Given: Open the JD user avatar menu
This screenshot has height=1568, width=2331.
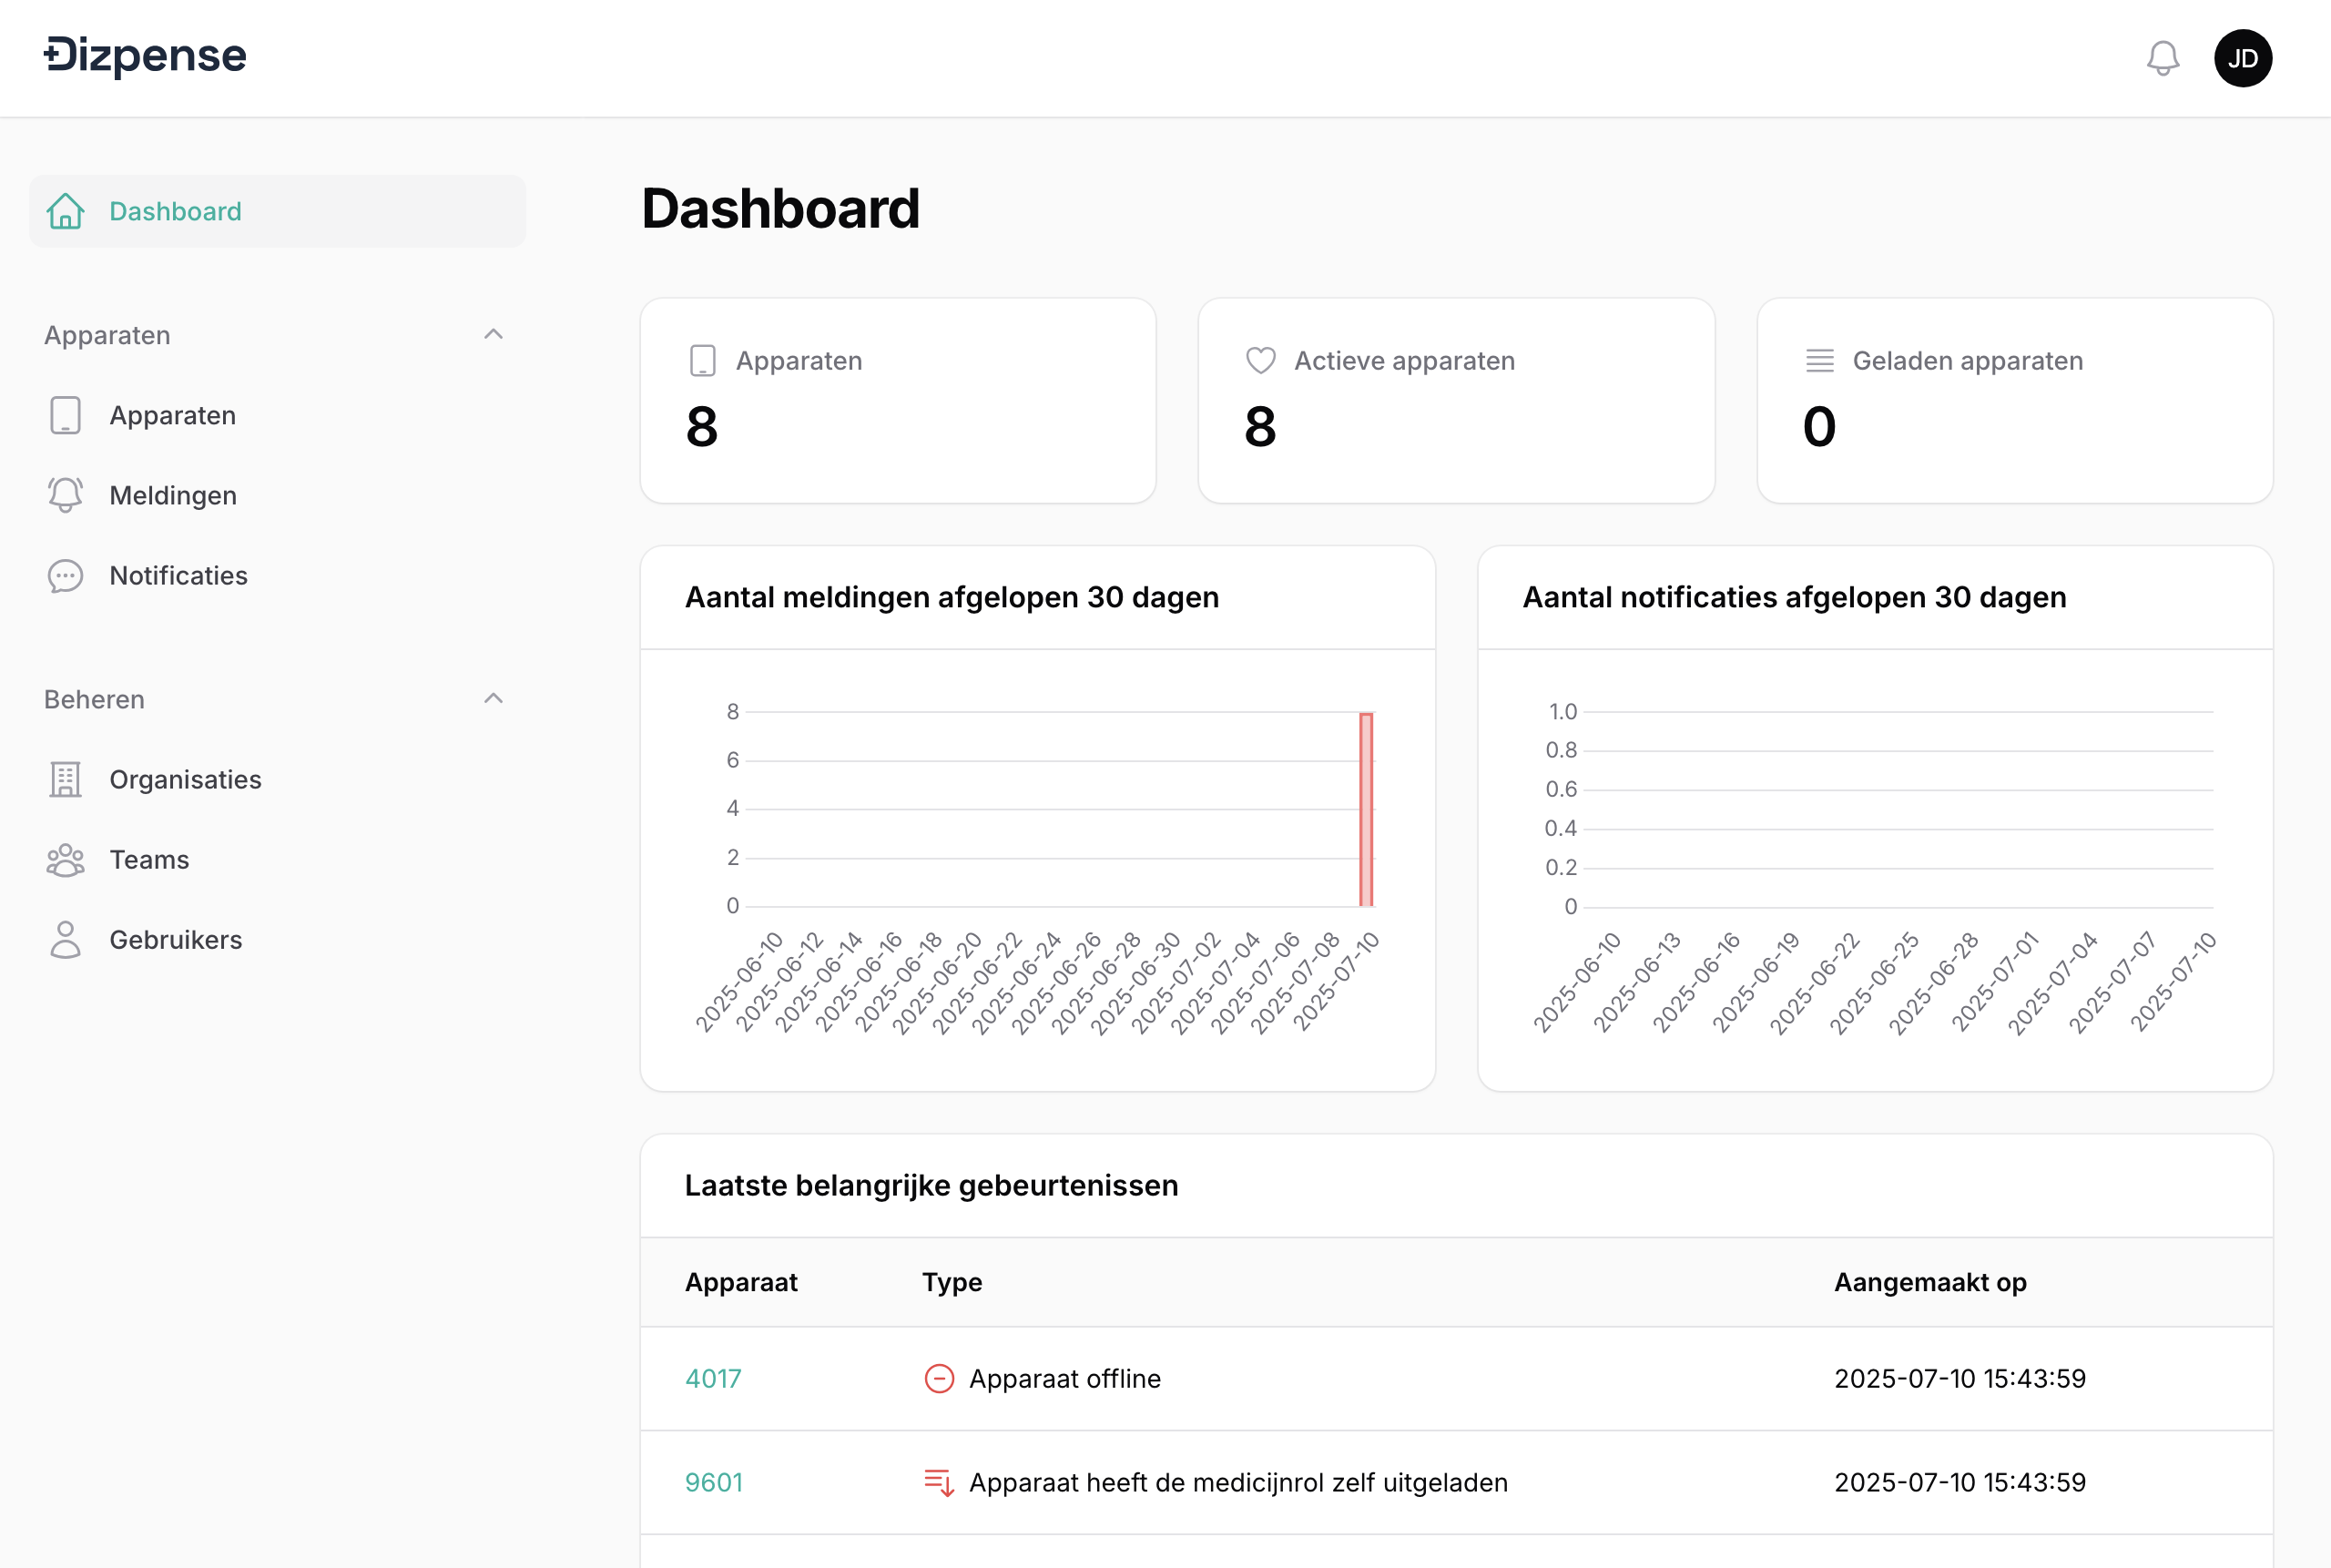Looking at the screenshot, I should [x=2242, y=58].
